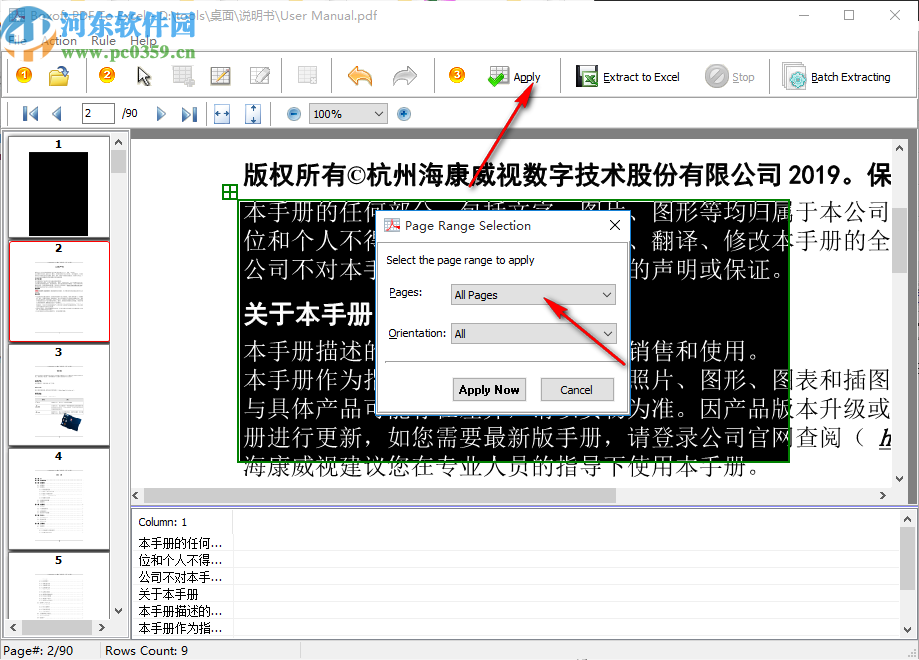Undo the last action
This screenshot has height=660, width=919.
360,75
